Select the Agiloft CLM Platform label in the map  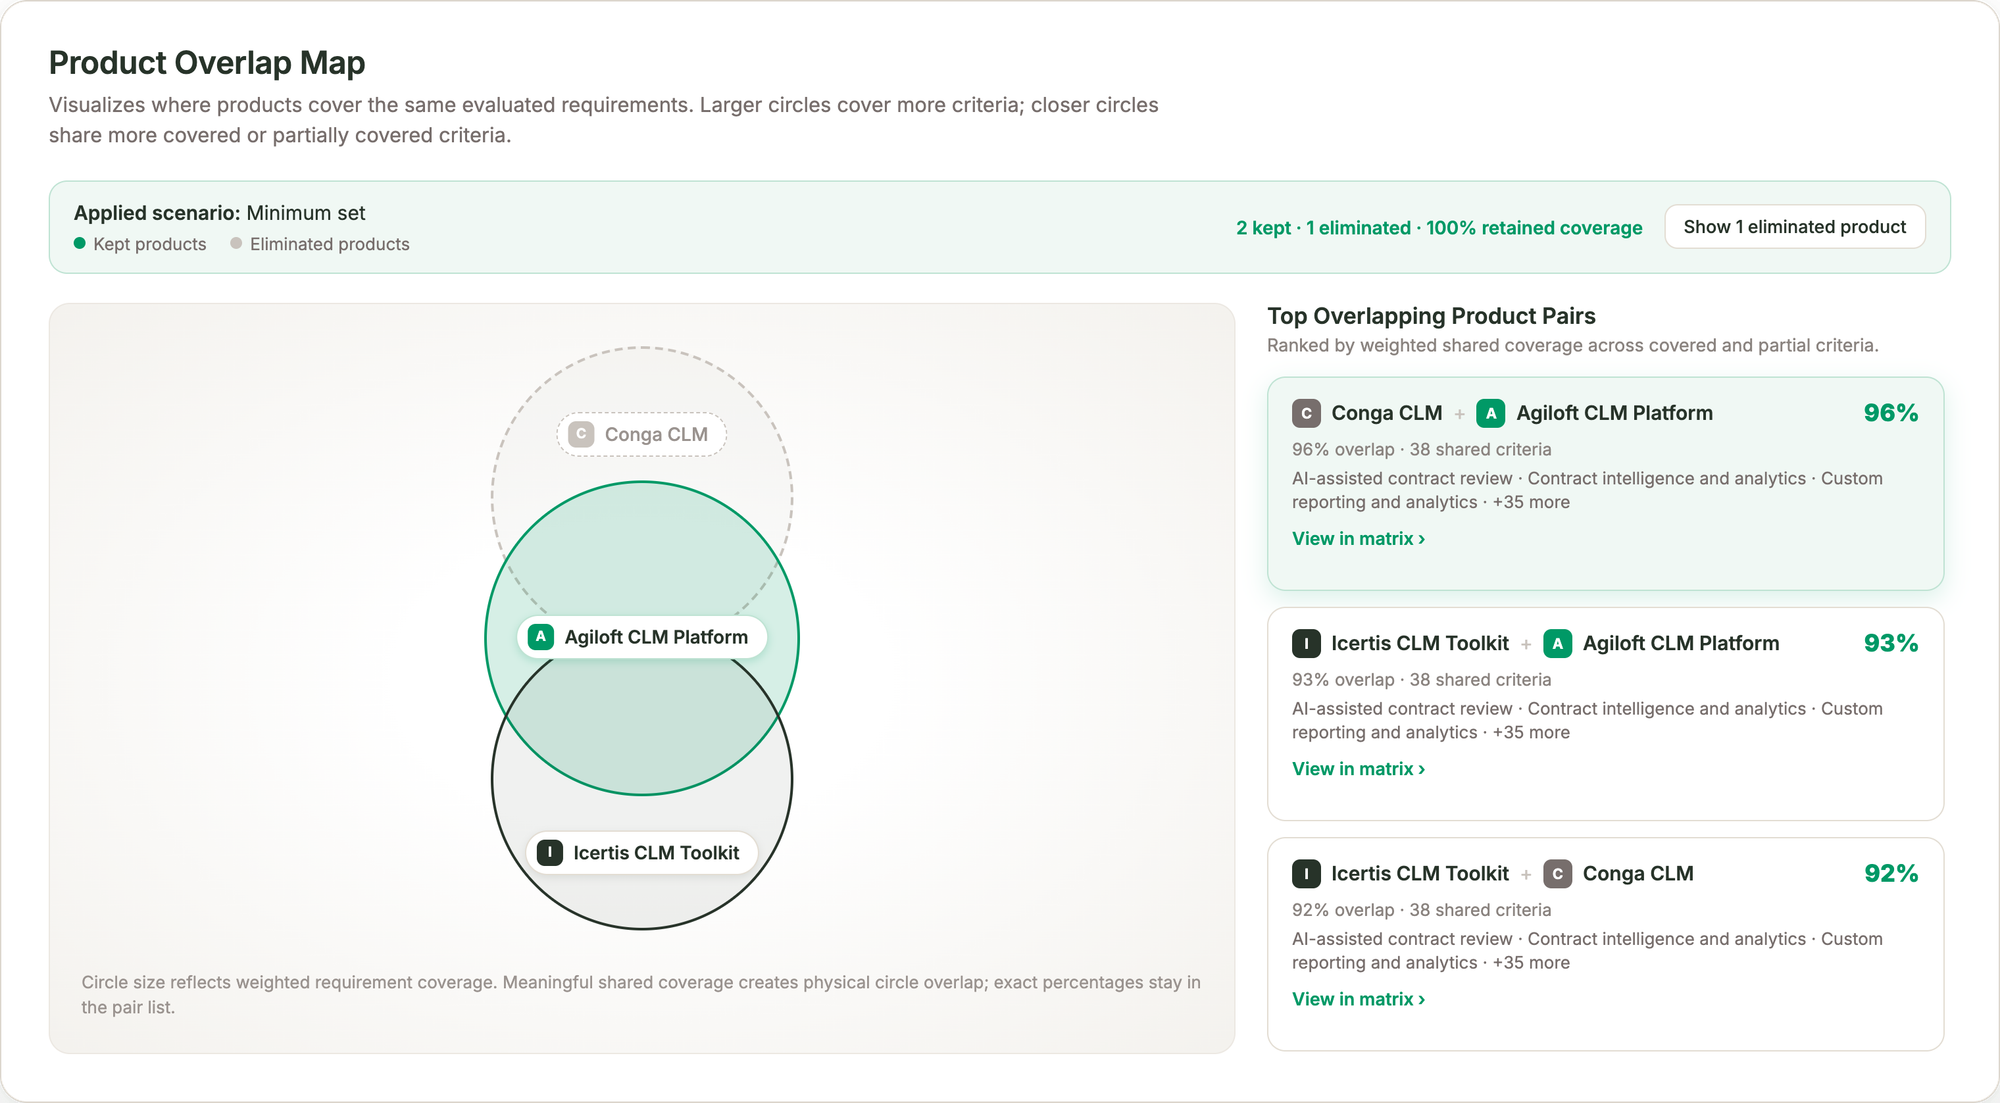click(642, 637)
